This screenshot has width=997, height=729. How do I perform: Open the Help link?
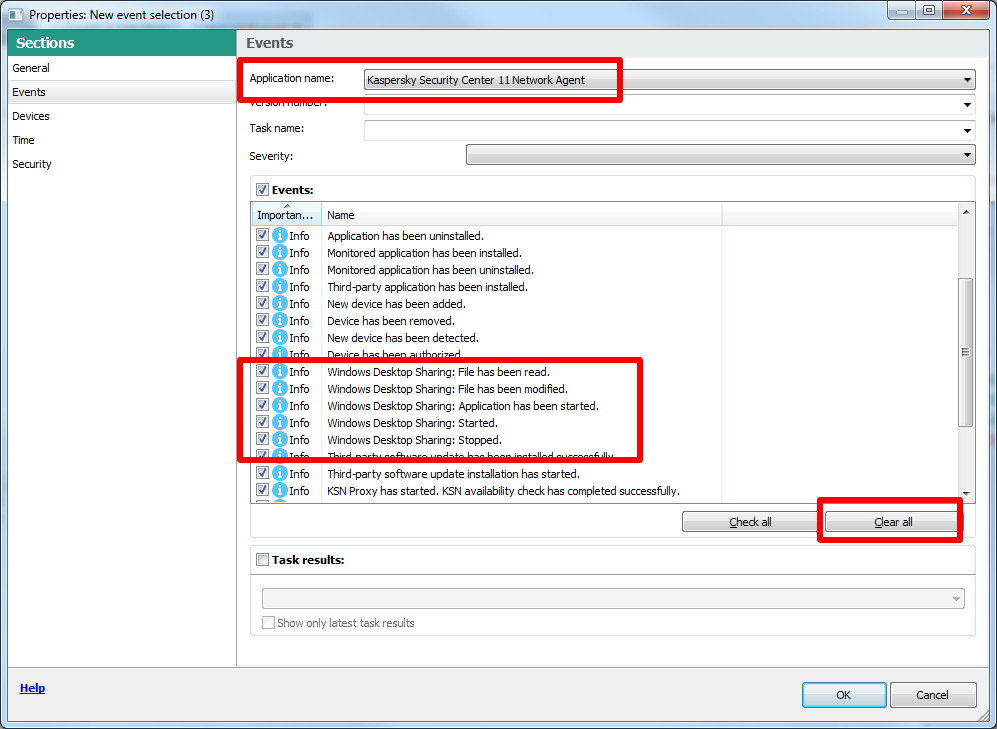point(32,688)
